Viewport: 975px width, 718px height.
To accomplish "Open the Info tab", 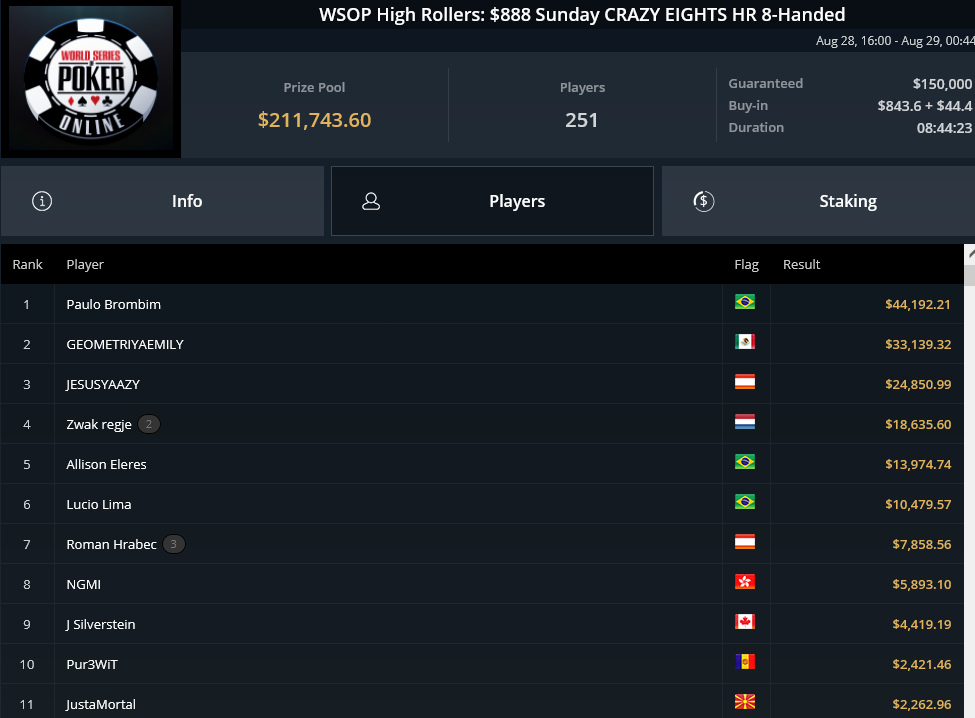I will pos(162,201).
